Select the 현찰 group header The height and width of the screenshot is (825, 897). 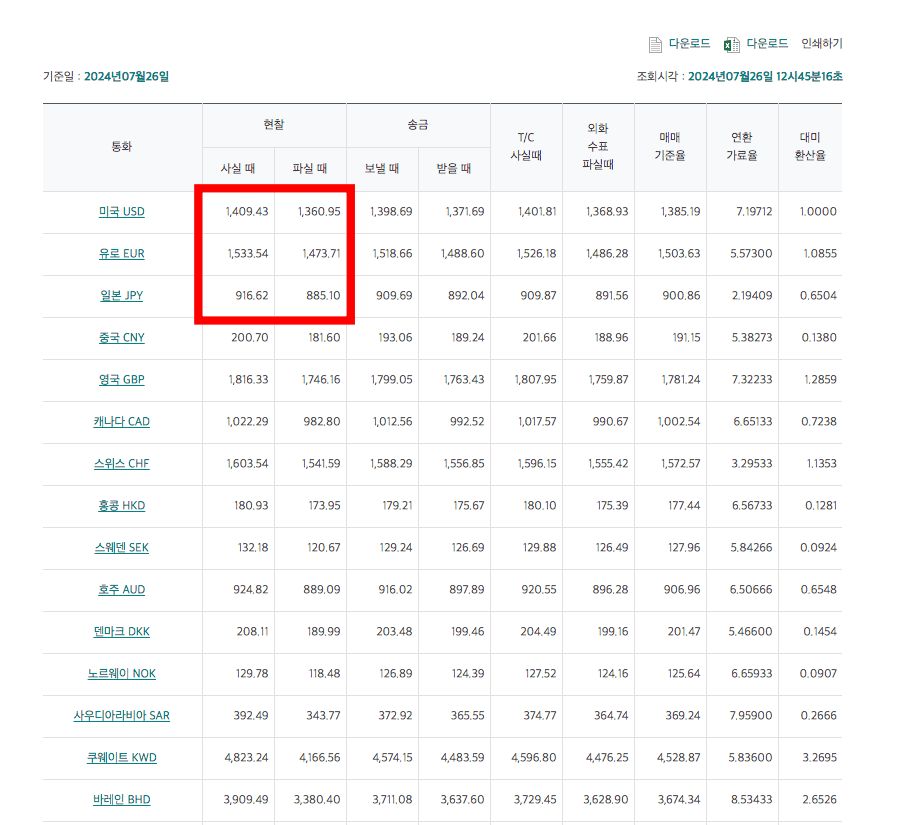click(x=274, y=125)
